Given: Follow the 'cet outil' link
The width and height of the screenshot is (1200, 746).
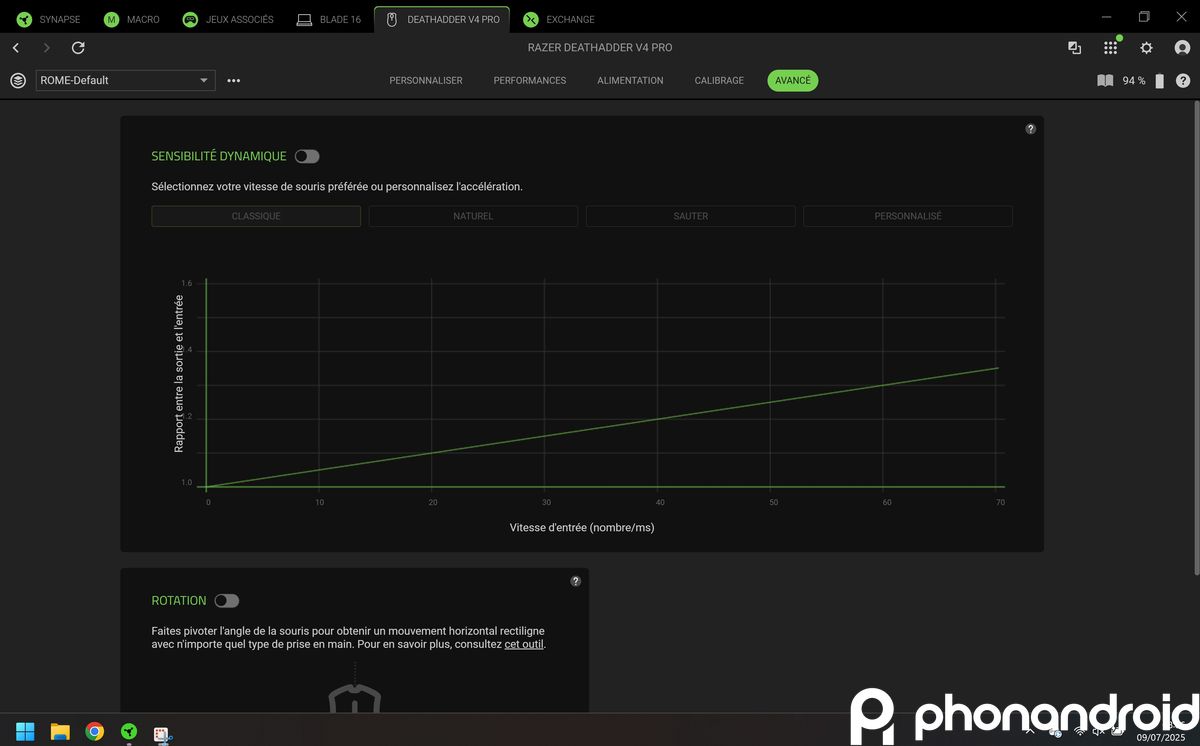Looking at the screenshot, I should point(525,644).
